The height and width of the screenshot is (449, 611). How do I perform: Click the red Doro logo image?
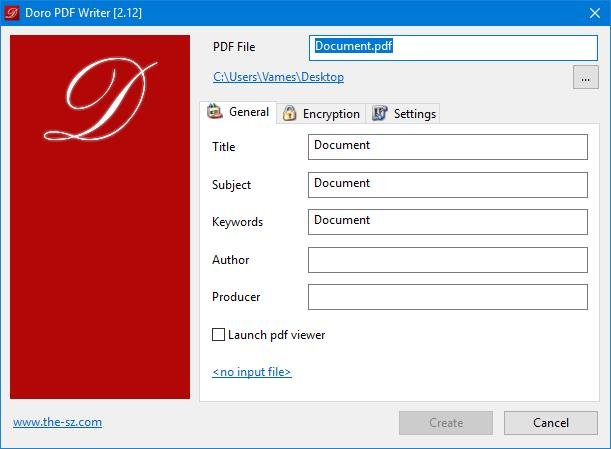point(100,217)
